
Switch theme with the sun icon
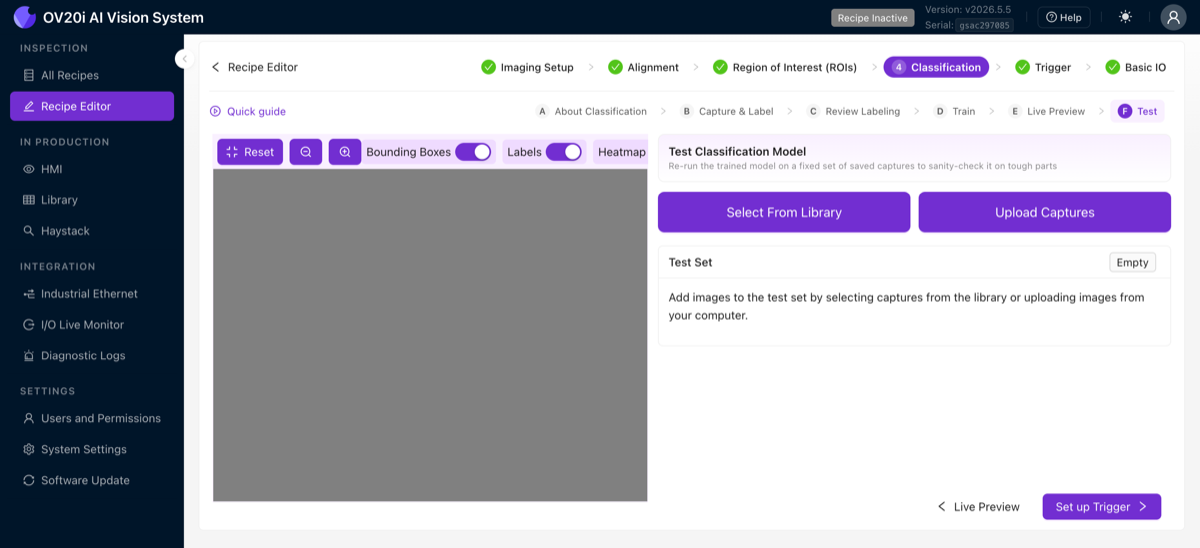point(1126,17)
